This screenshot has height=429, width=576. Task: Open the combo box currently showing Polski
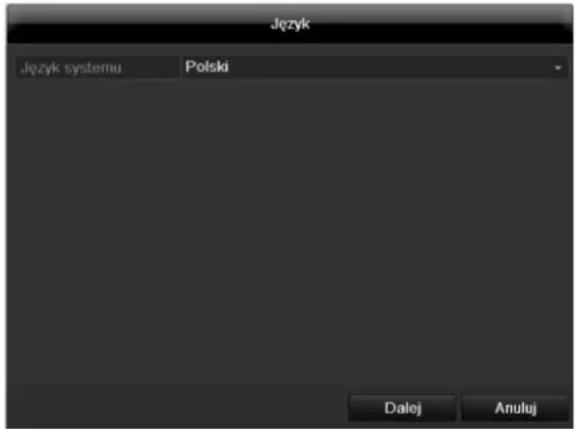coord(375,67)
